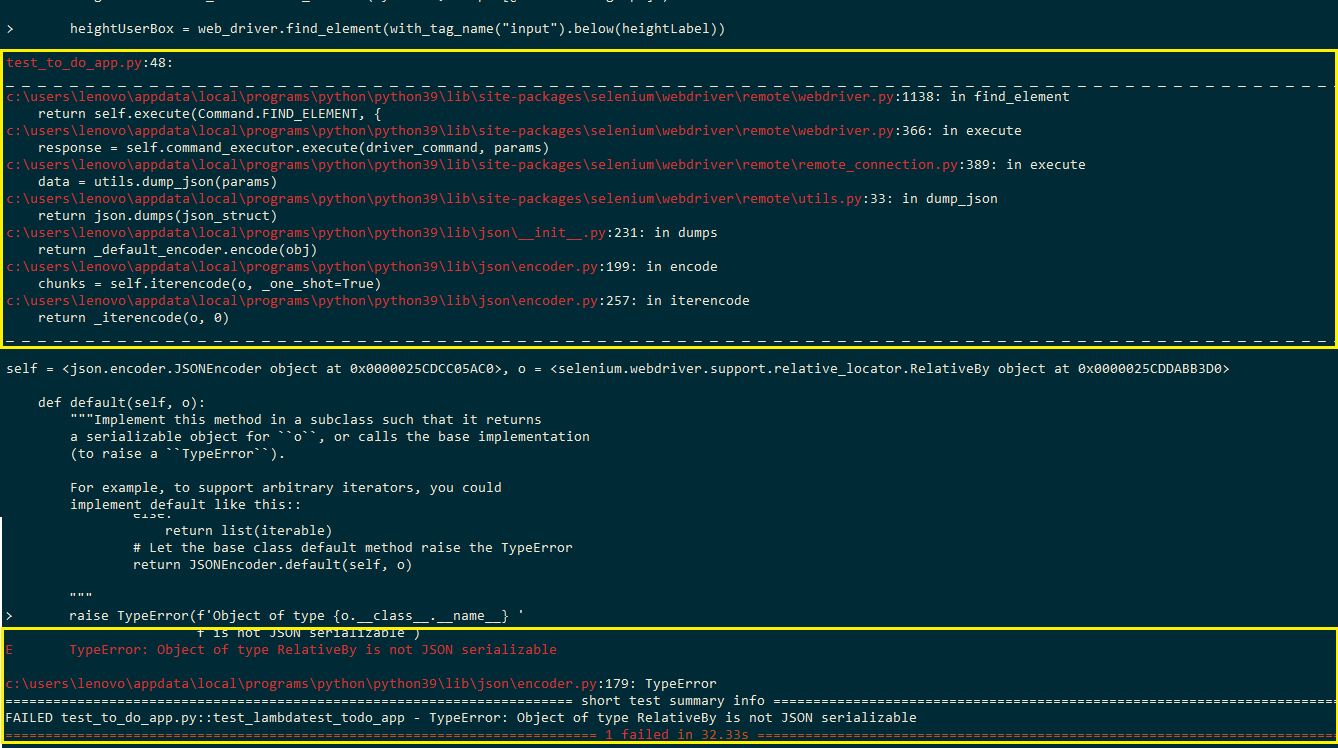
Task: Click the remote_connection.py:389 in execute path
Action: coord(545,165)
